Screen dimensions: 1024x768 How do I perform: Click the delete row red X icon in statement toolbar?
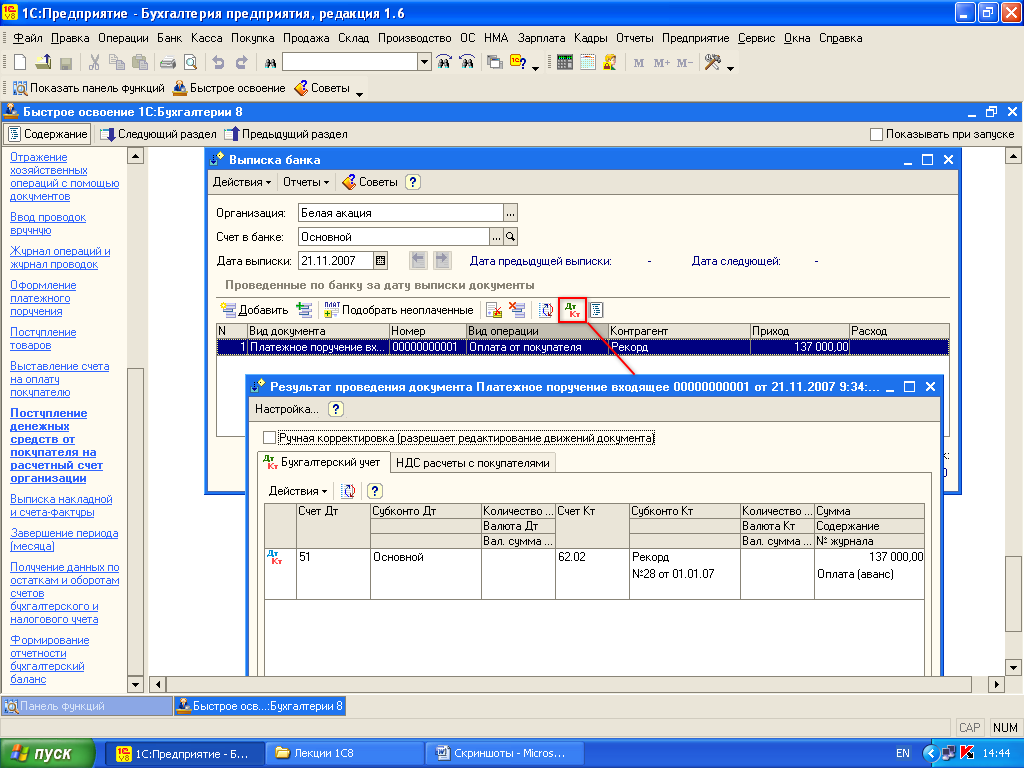[517, 310]
